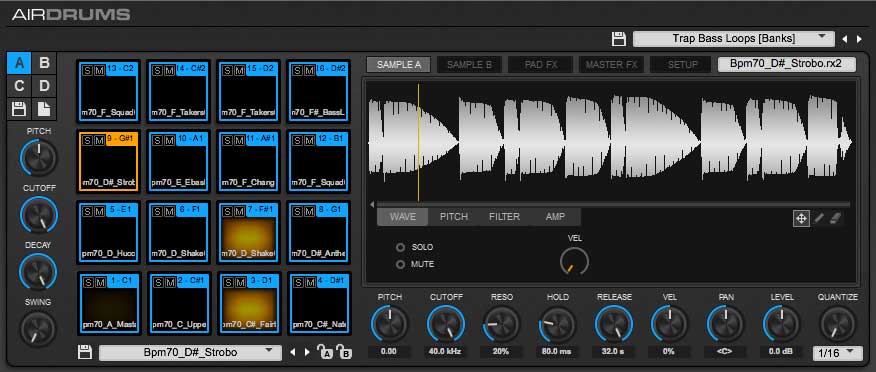876x372 pixels.
Task: Open the PAD FX tab
Action: point(540,64)
